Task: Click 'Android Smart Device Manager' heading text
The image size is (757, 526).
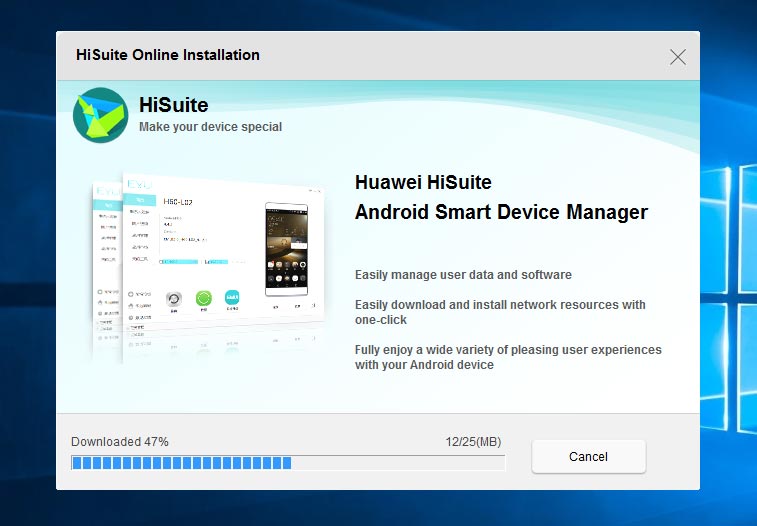Action: point(501,212)
